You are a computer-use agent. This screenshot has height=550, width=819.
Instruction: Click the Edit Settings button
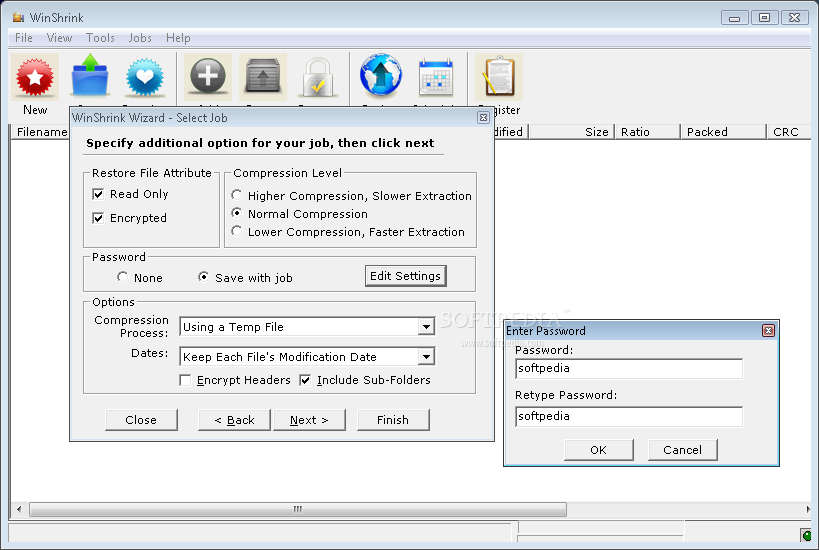point(405,276)
